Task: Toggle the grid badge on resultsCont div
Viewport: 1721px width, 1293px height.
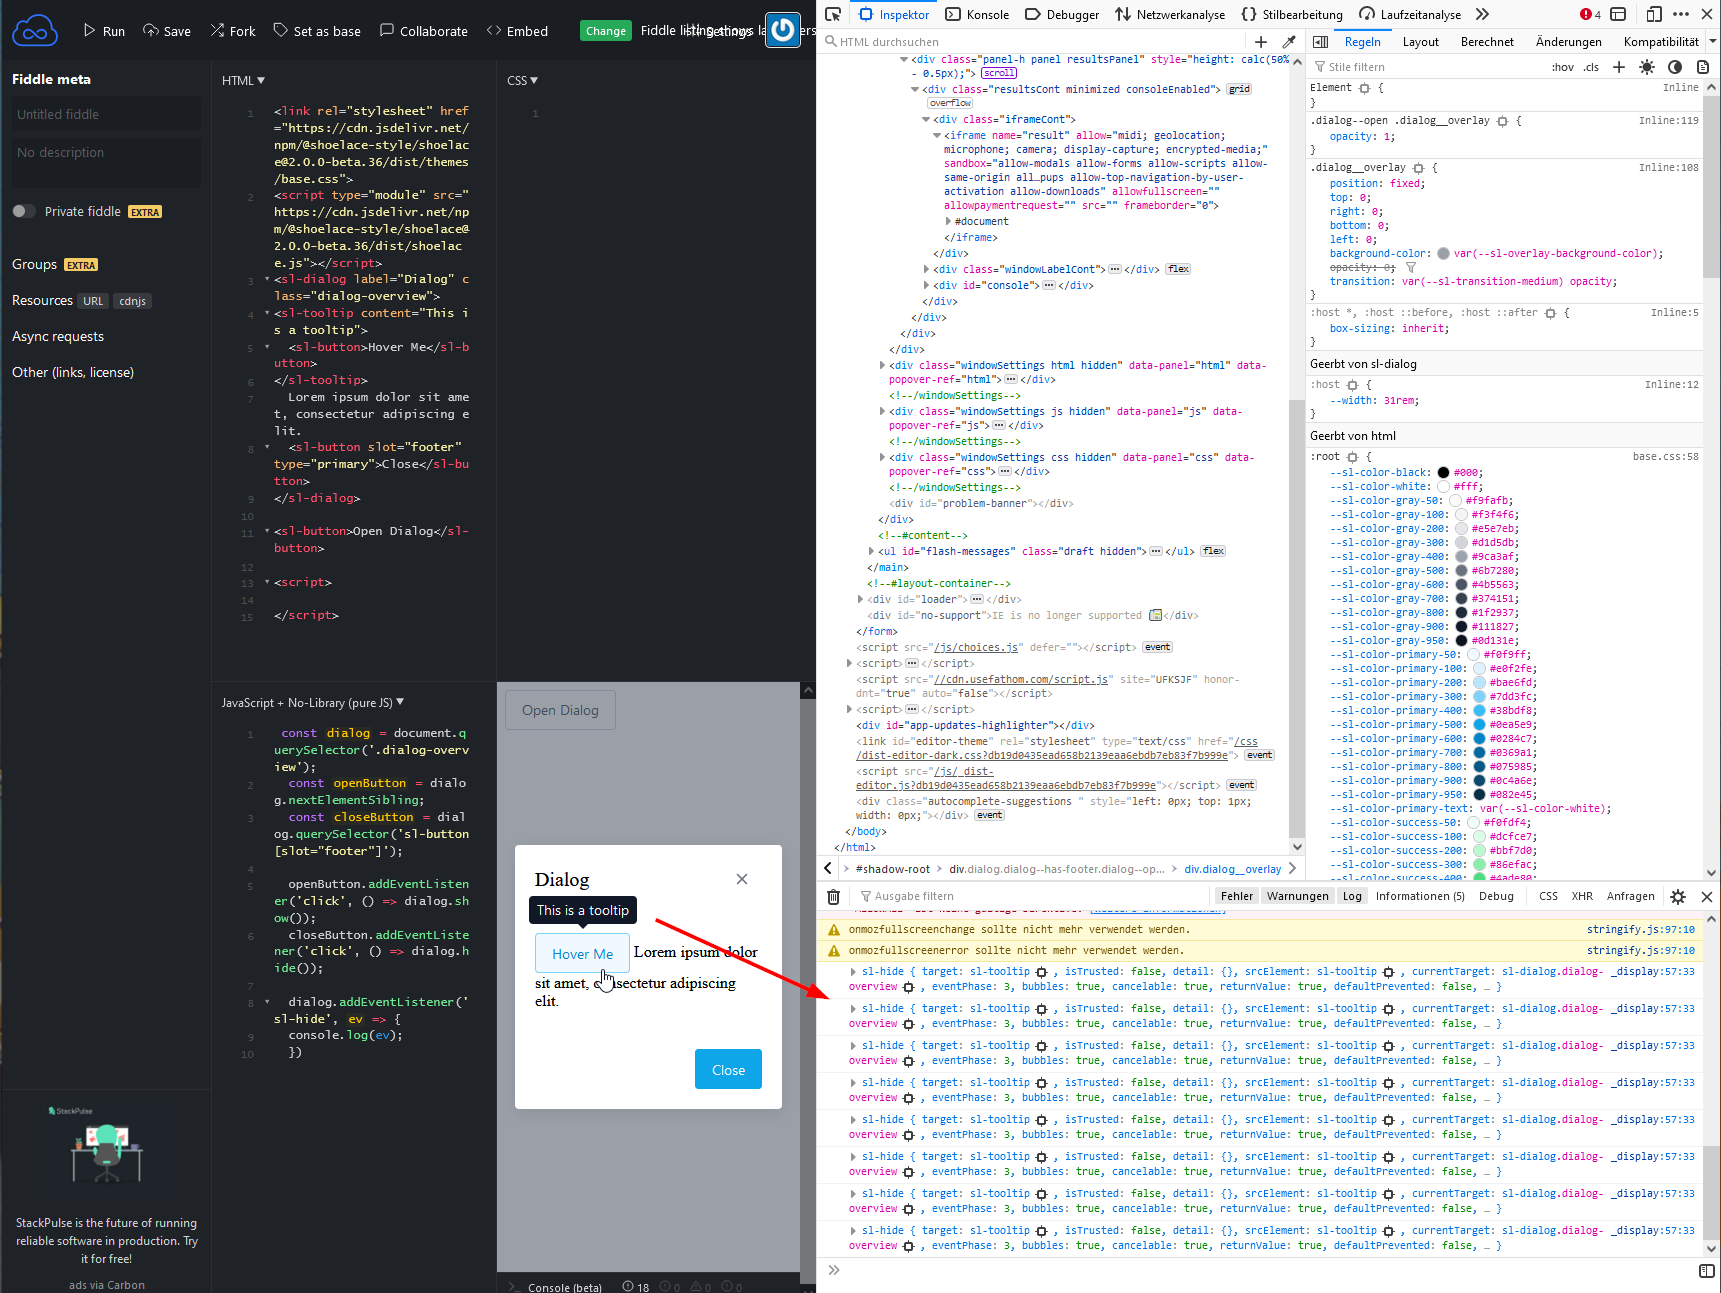Action: tap(1239, 88)
